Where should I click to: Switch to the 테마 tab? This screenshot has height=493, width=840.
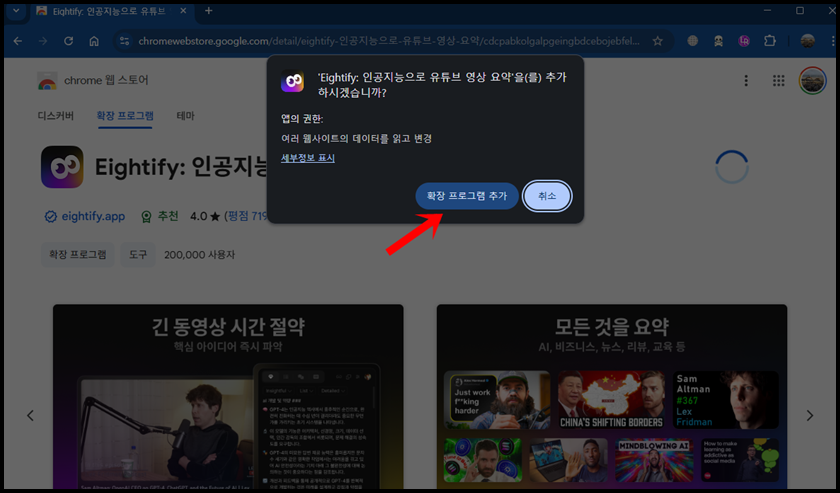coord(185,116)
